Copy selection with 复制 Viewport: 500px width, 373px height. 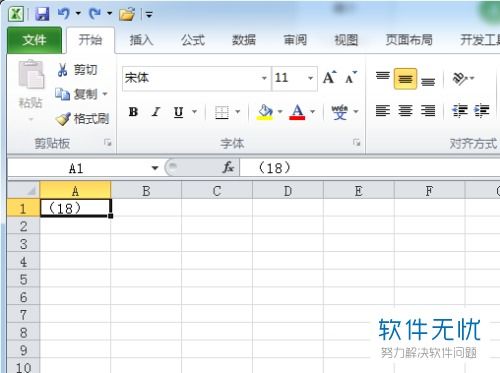(77, 94)
